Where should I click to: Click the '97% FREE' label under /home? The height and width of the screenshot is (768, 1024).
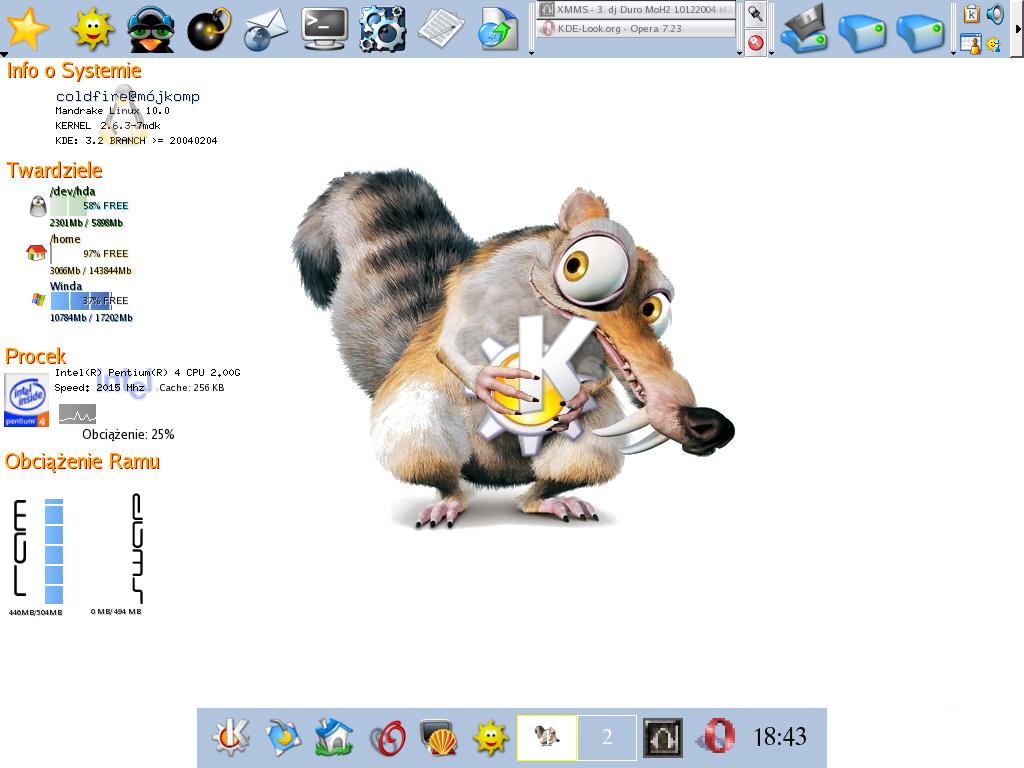pos(106,253)
